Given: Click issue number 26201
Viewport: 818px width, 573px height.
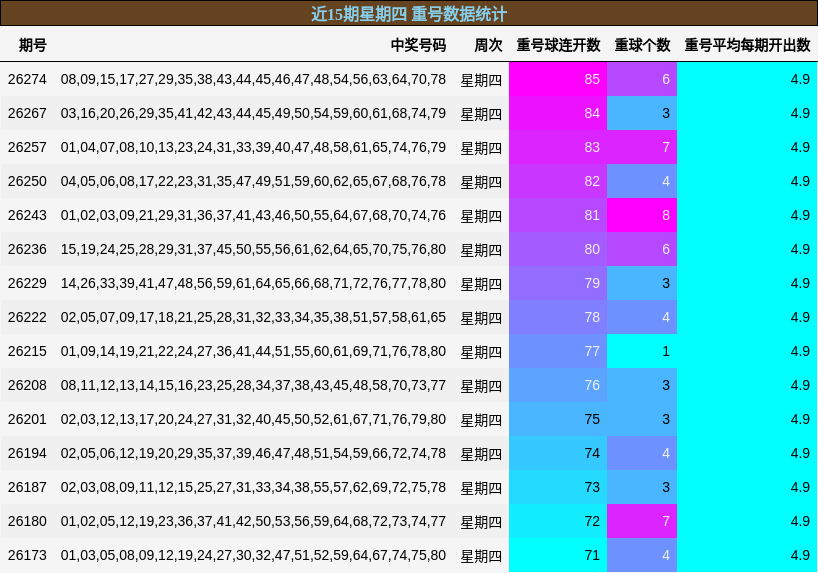Looking at the screenshot, I should tap(27, 419).
